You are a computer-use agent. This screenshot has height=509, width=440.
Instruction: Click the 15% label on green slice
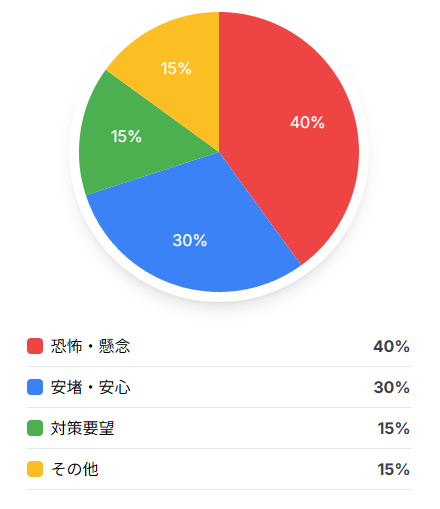126,136
